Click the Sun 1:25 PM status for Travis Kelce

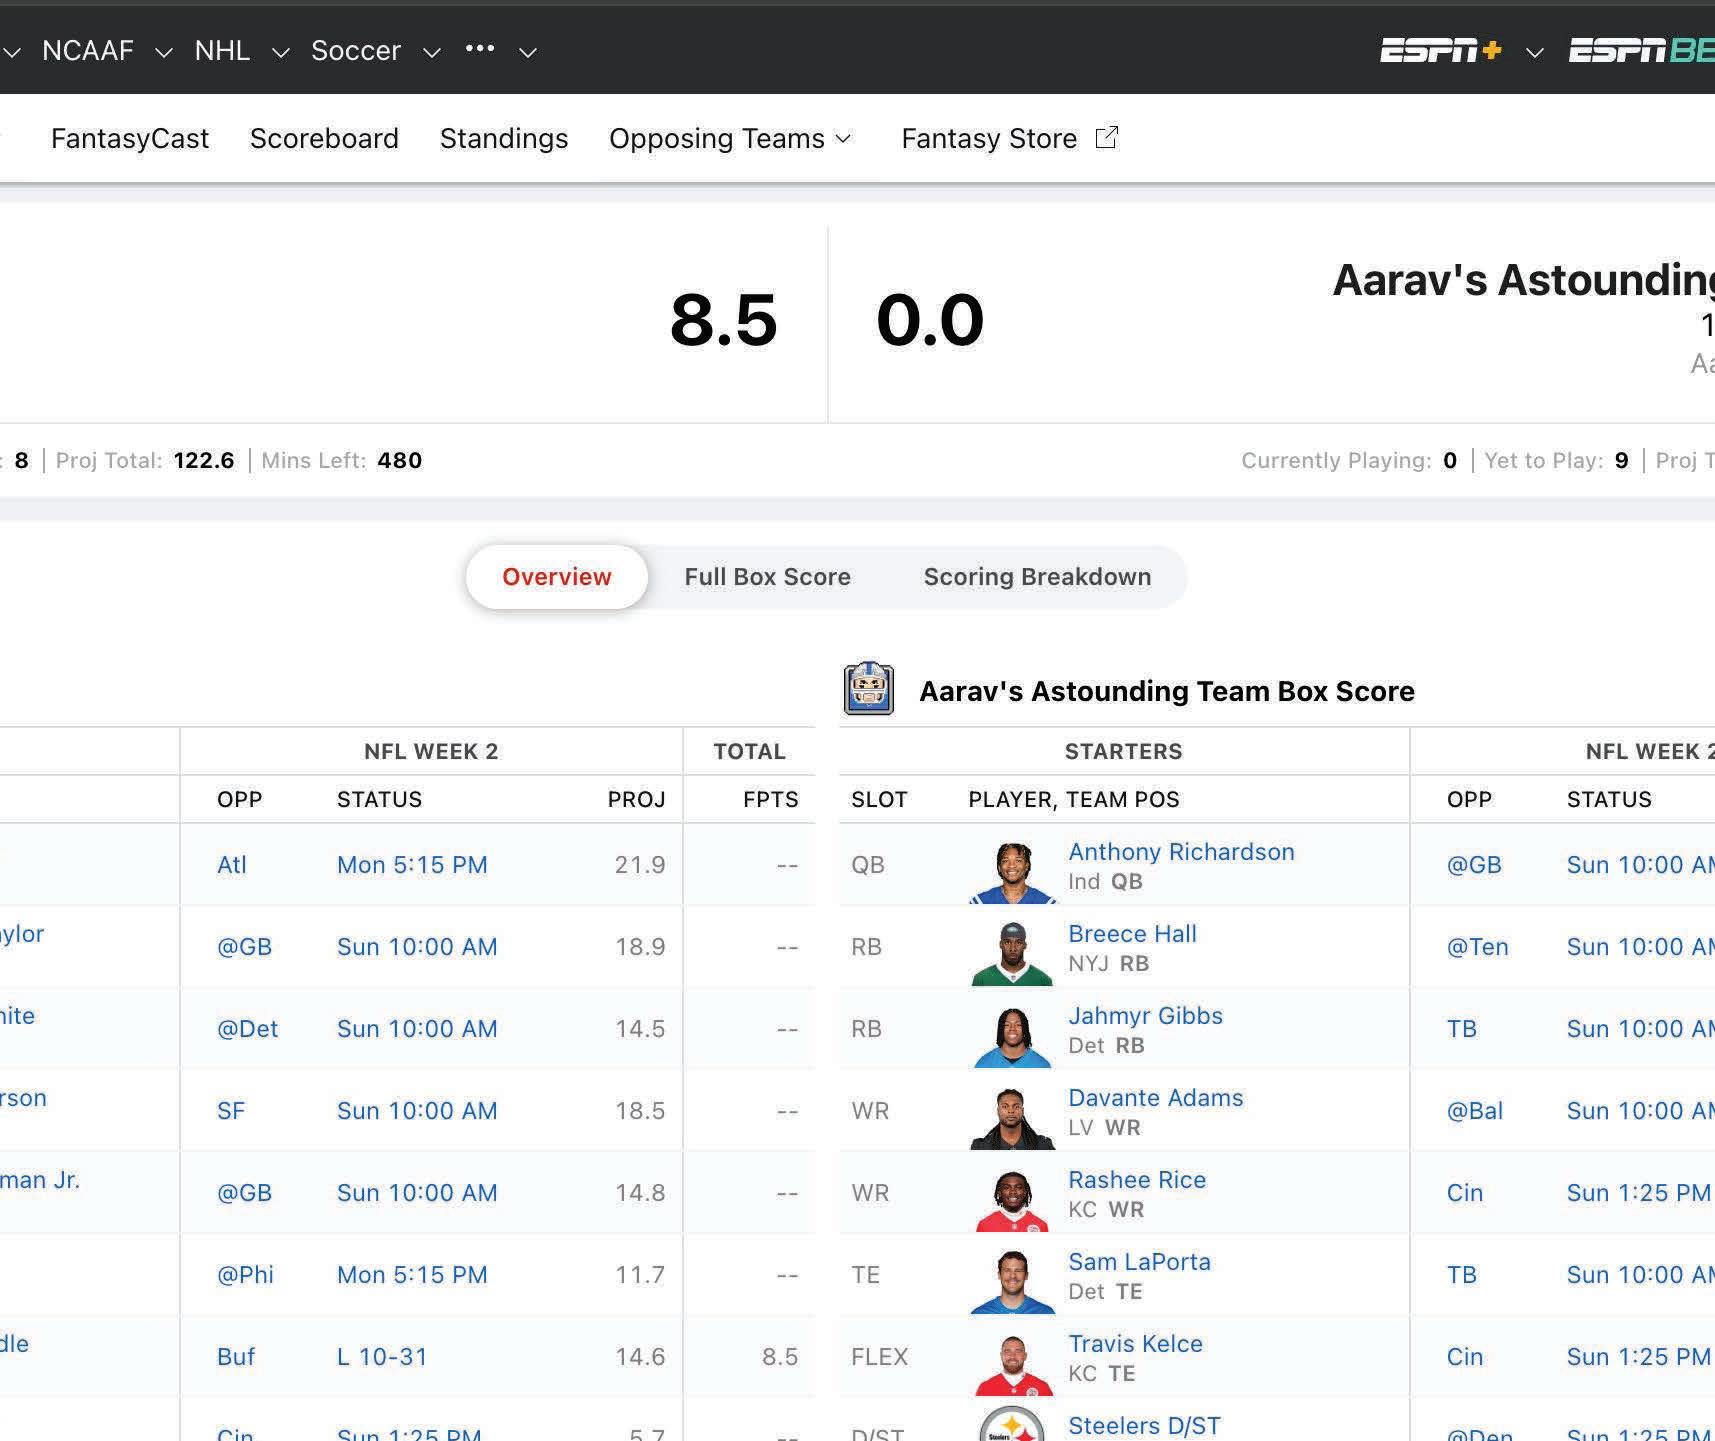point(1639,1357)
